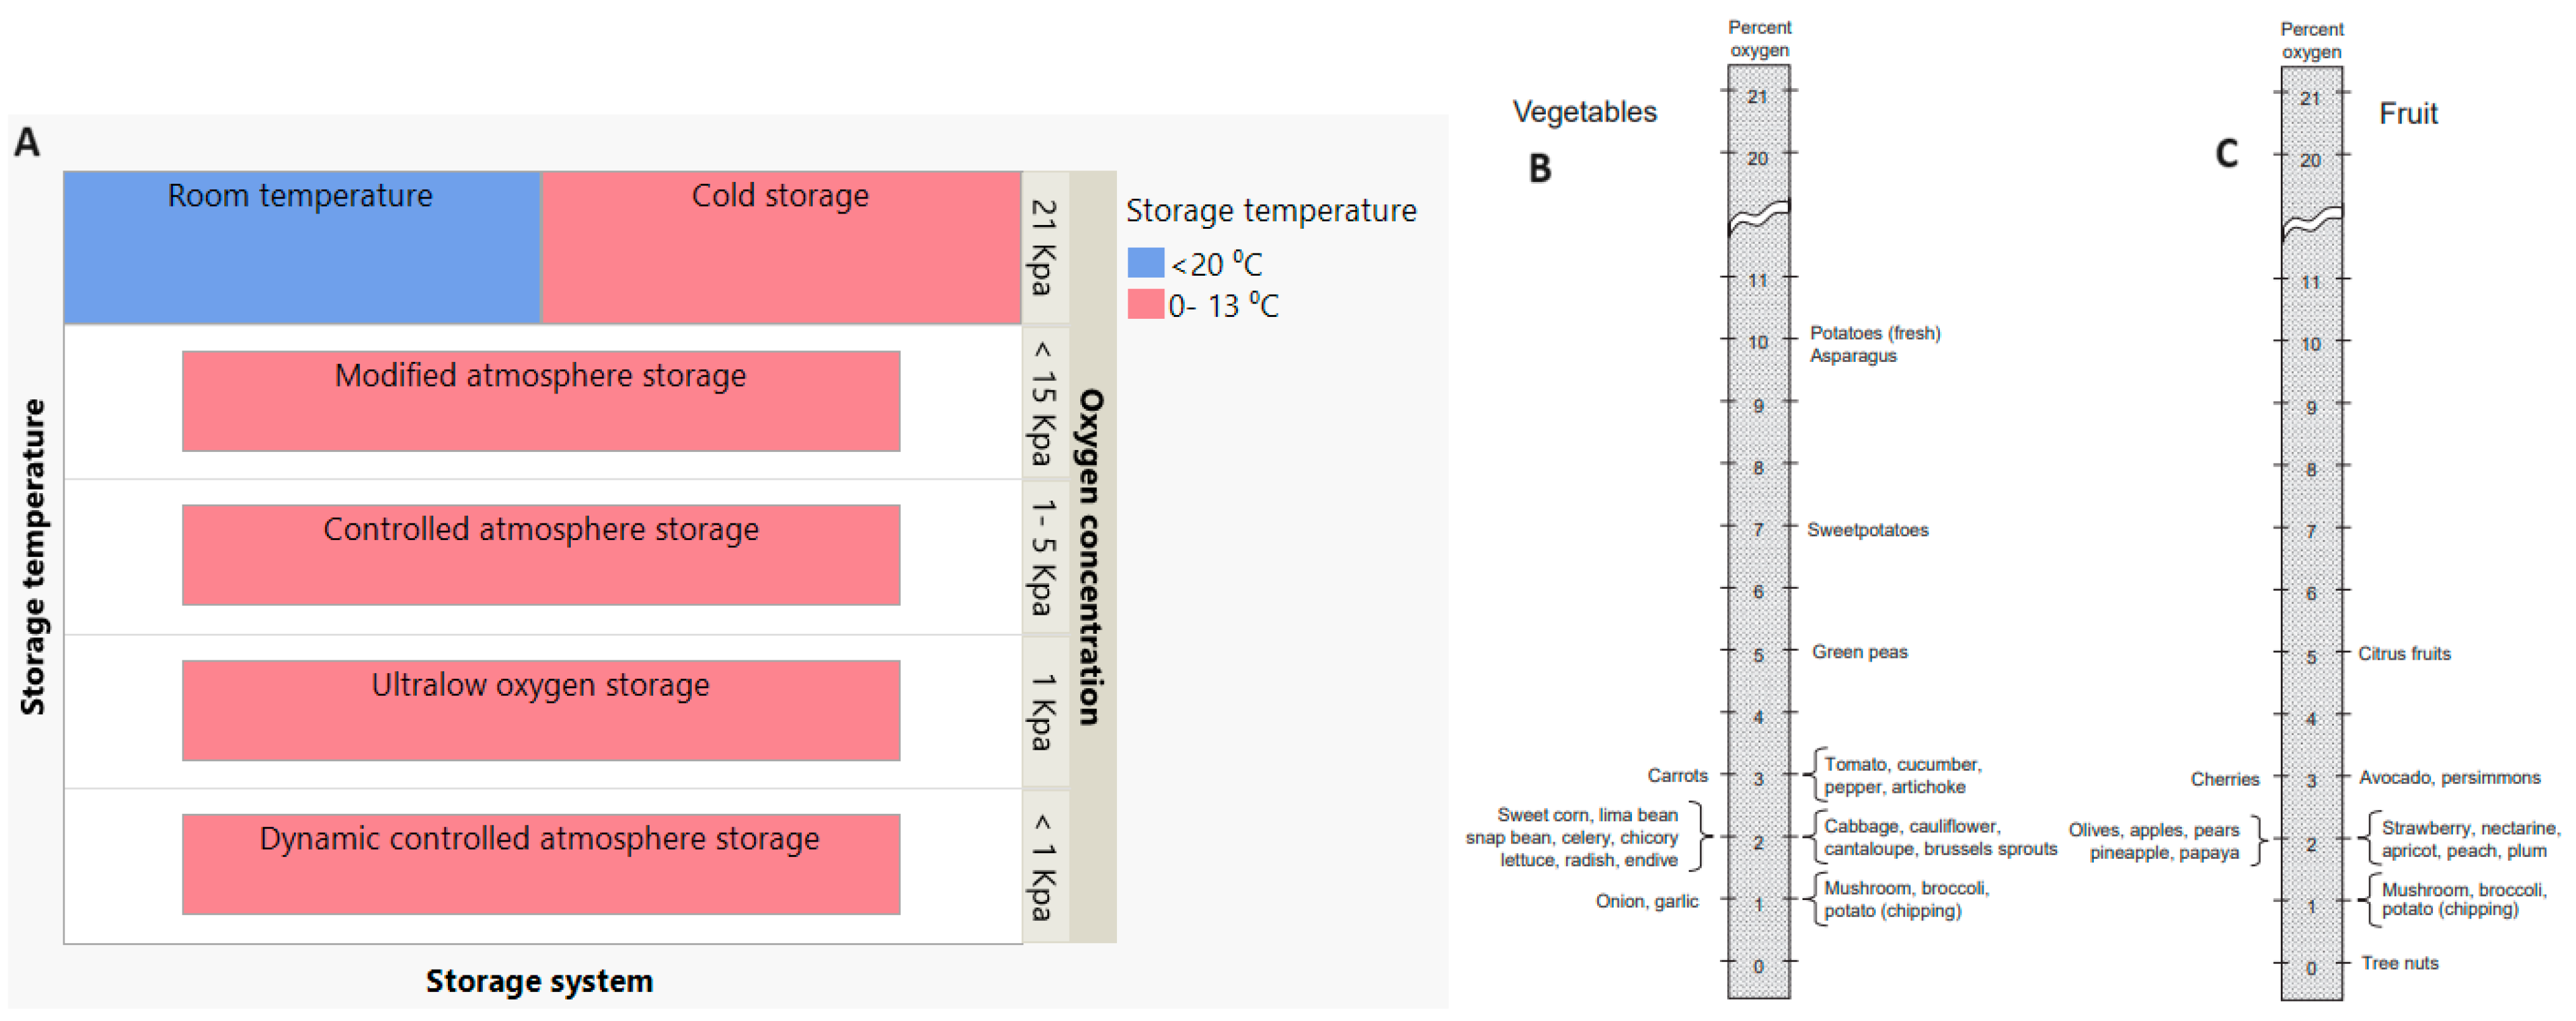The width and height of the screenshot is (2576, 1021).
Task: Click the Vegetables chart heading
Action: (1584, 112)
